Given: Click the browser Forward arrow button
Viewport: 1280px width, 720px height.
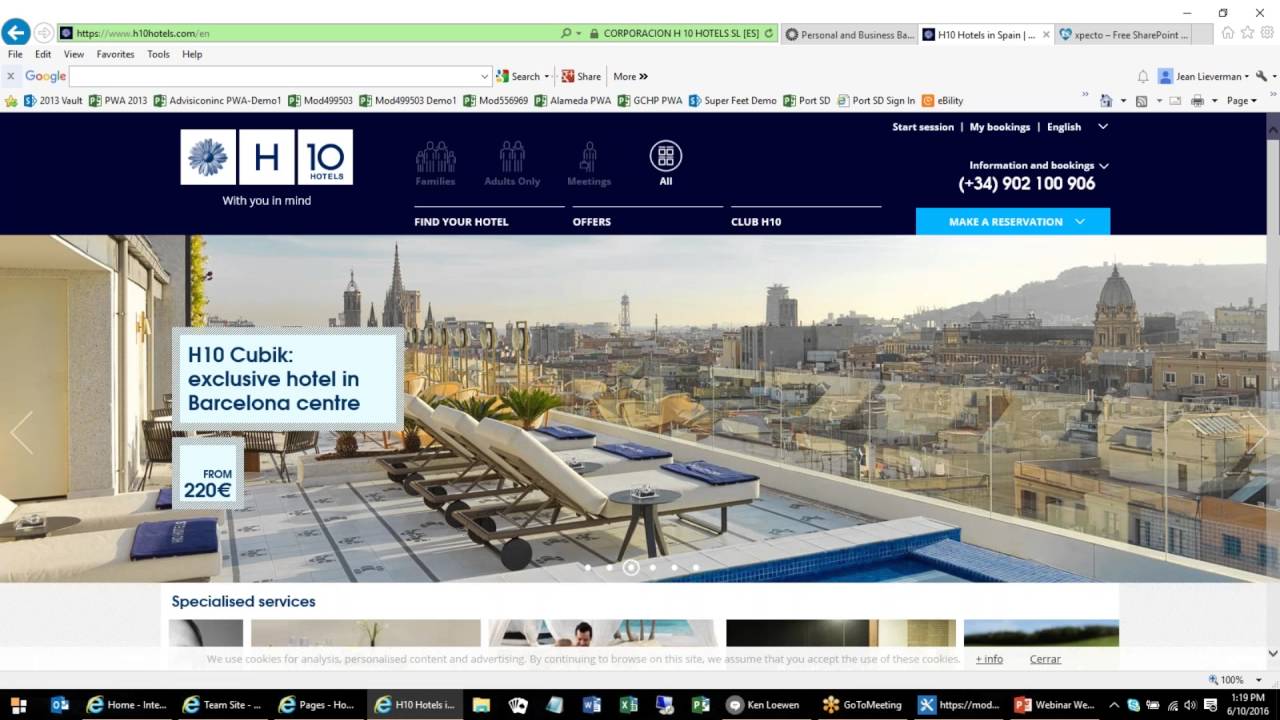Looking at the screenshot, I should point(44,33).
